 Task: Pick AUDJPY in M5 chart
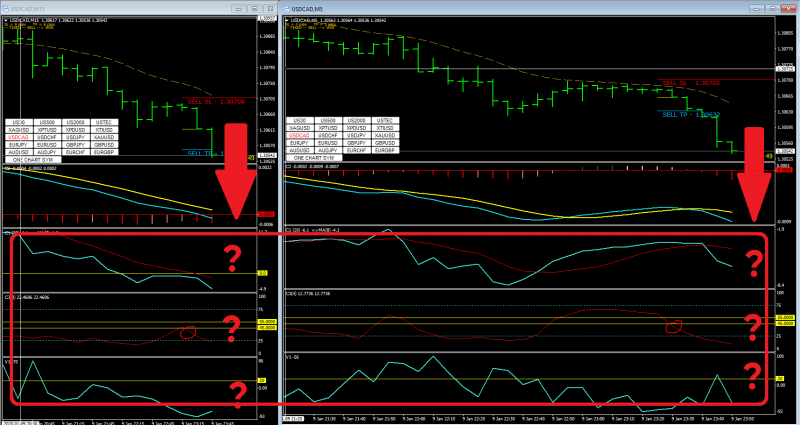click(x=329, y=150)
